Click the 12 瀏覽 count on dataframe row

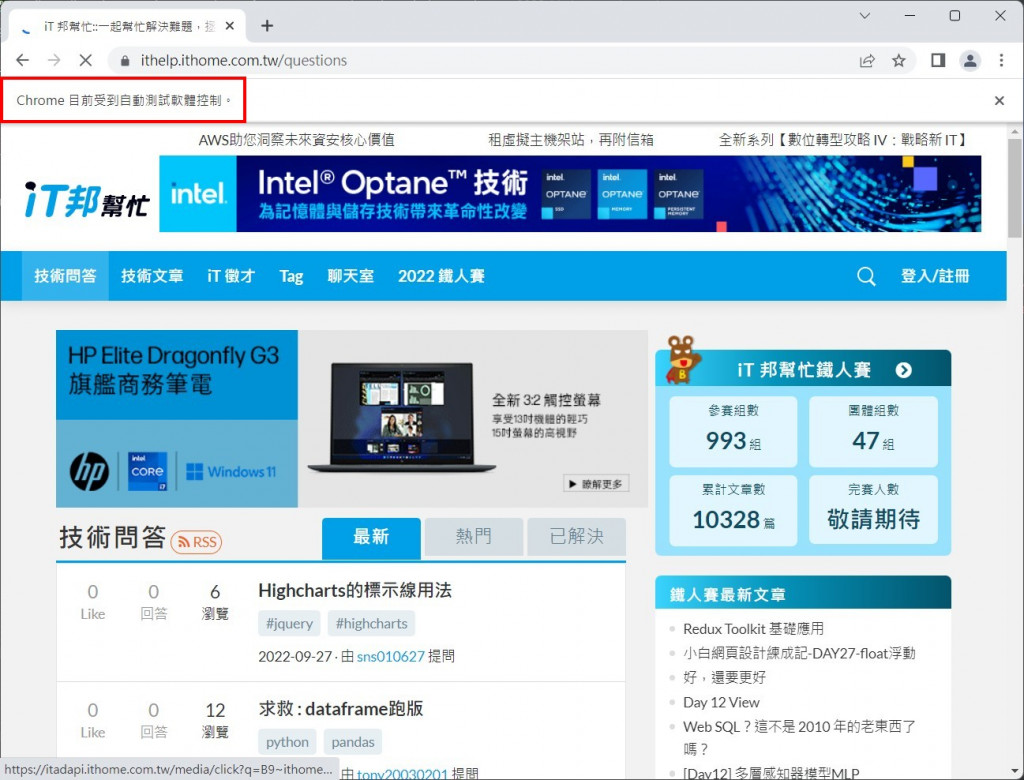215,720
